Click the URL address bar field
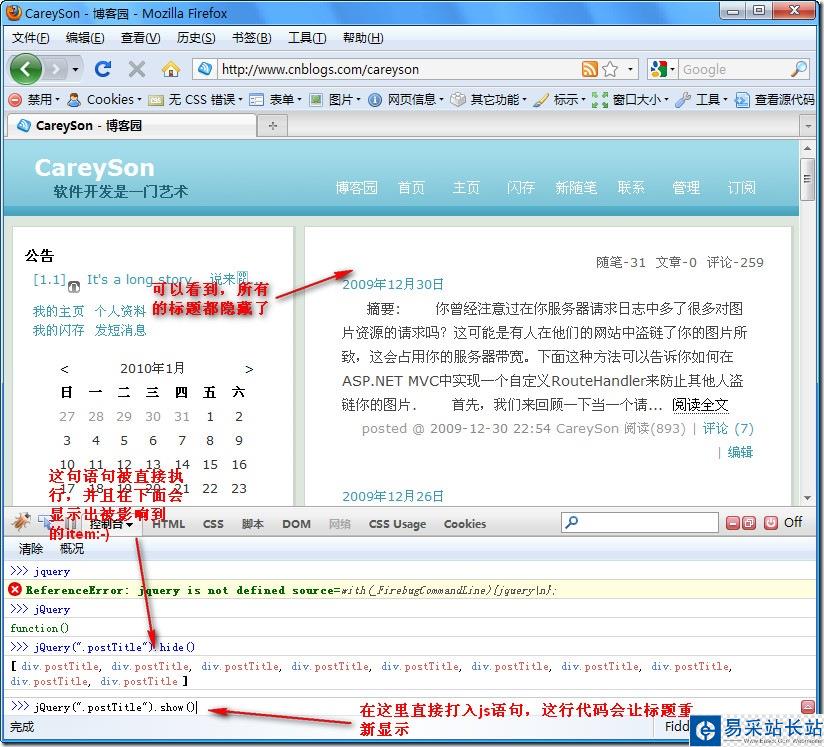The width and height of the screenshot is (824, 747). click(397, 69)
